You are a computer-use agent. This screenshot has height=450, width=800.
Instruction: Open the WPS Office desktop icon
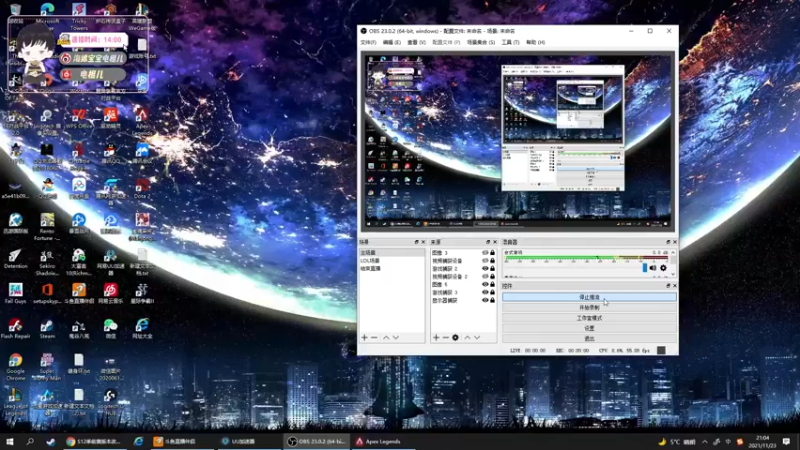point(79,119)
